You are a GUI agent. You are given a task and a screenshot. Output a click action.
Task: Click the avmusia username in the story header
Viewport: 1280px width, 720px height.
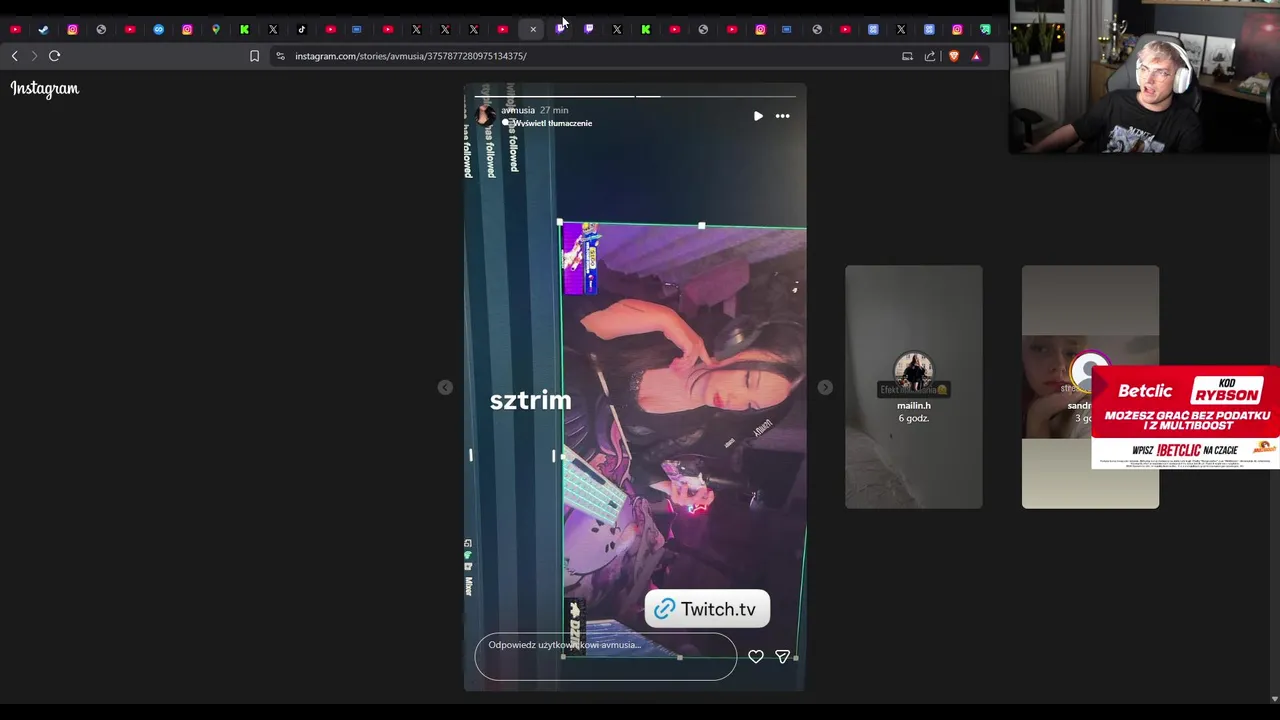click(518, 110)
